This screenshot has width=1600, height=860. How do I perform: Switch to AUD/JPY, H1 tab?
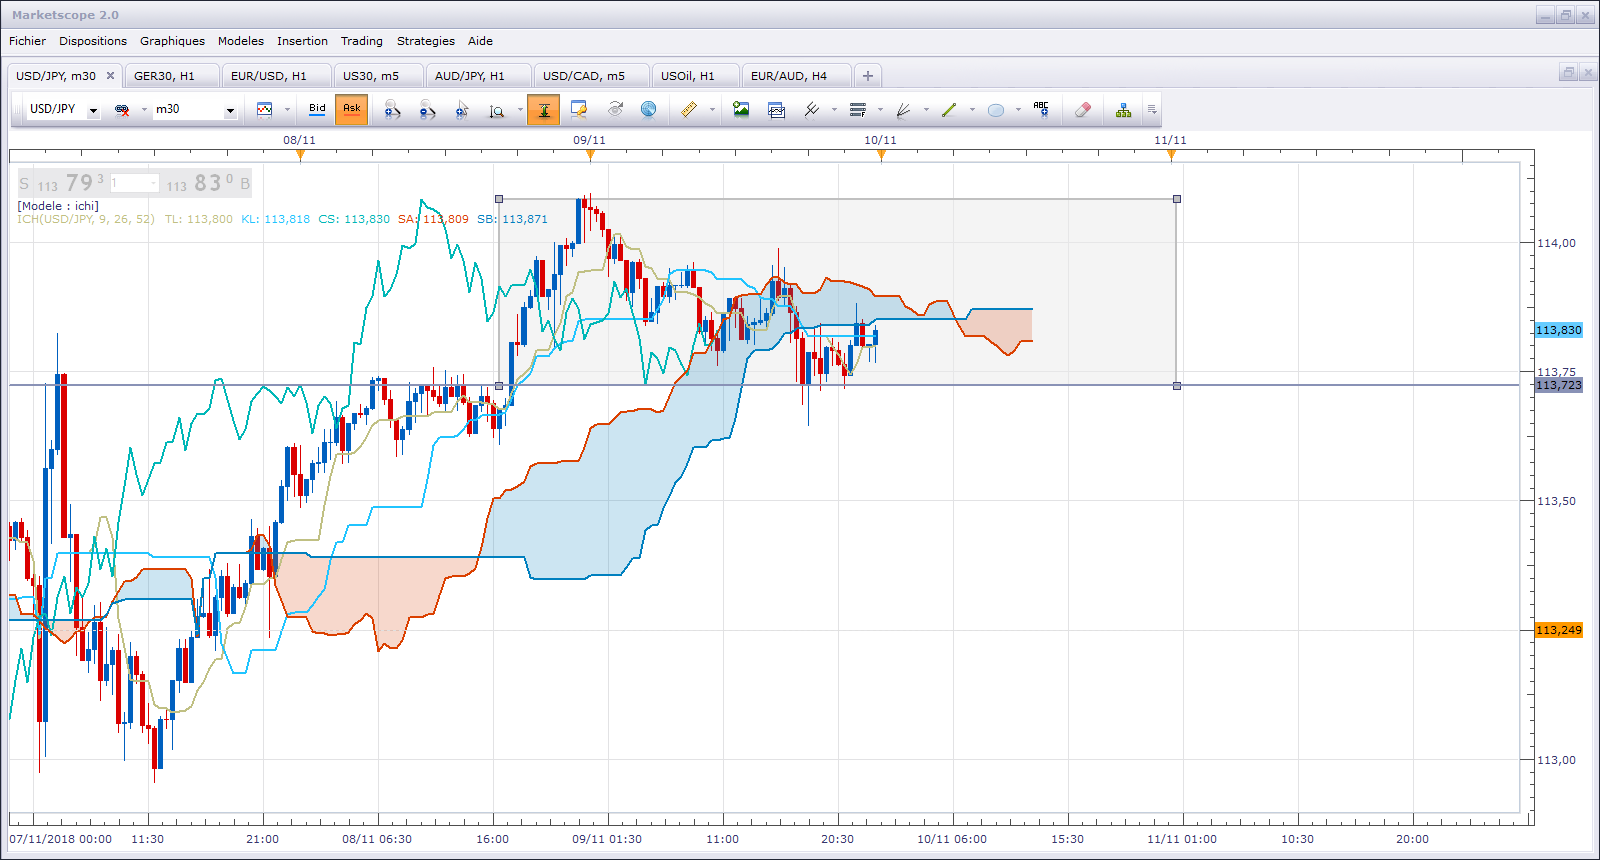(x=478, y=76)
